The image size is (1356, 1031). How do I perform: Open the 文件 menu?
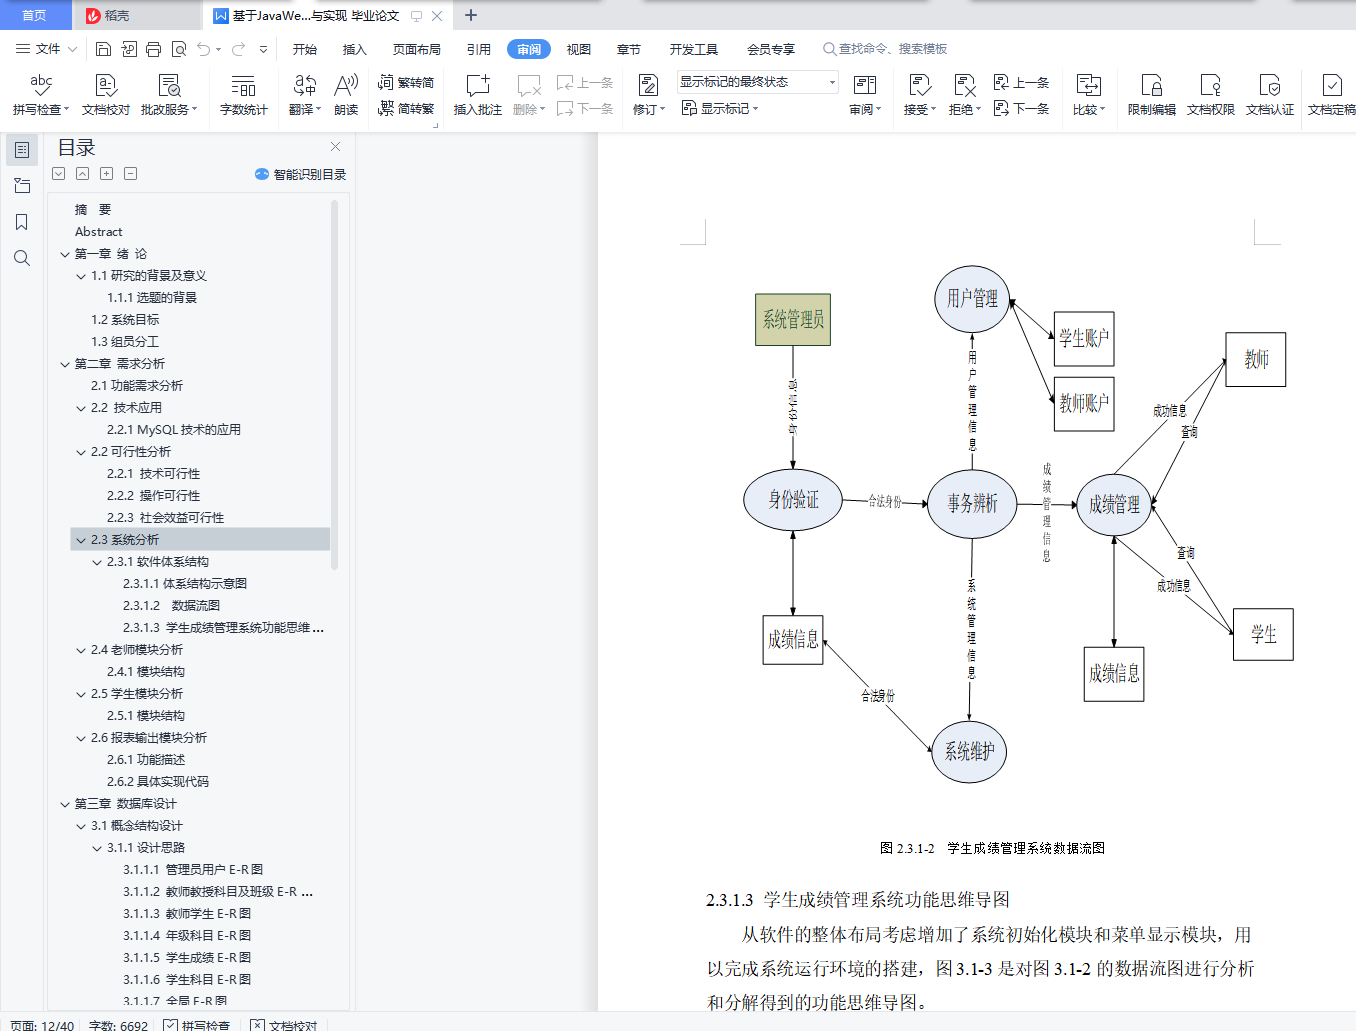point(46,49)
